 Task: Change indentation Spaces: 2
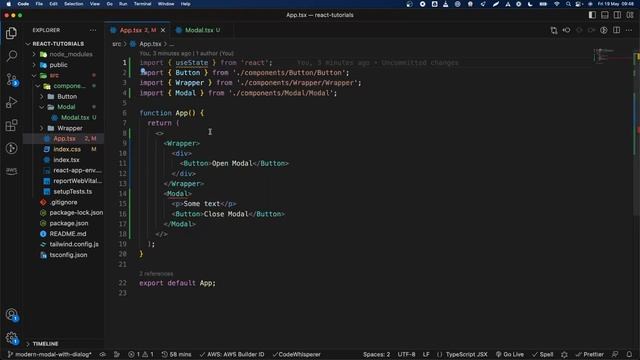pyautogui.click(x=376, y=354)
